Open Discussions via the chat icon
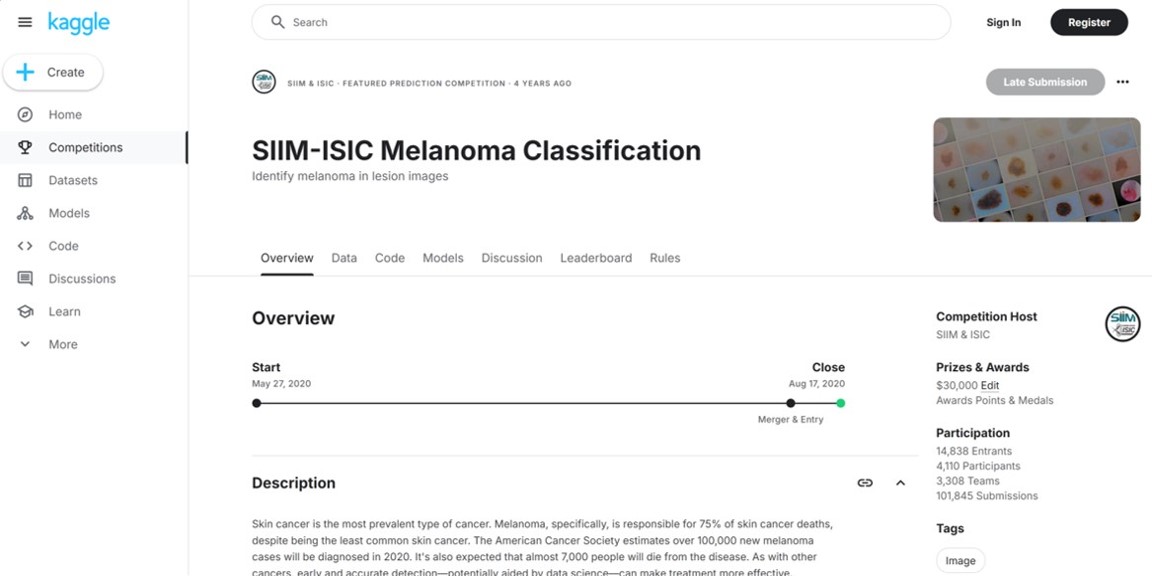Image resolution: width=1152 pixels, height=576 pixels. click(x=25, y=278)
